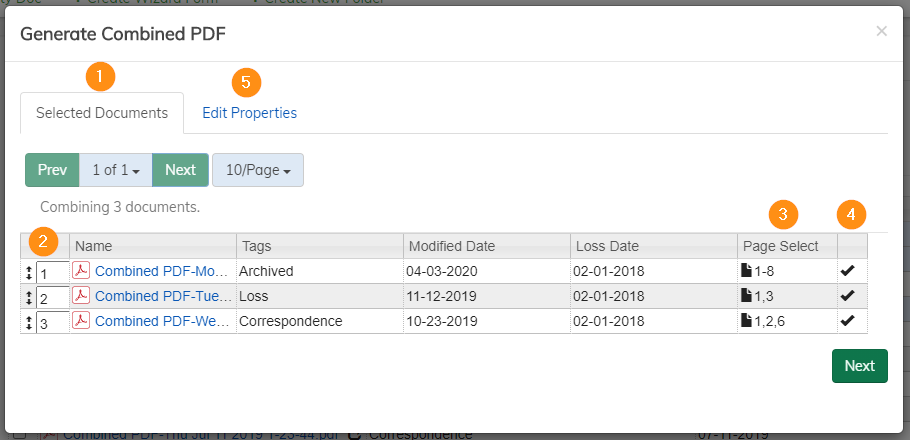Toggle the checkmark for the Archived document
910x440 pixels.
847,271
